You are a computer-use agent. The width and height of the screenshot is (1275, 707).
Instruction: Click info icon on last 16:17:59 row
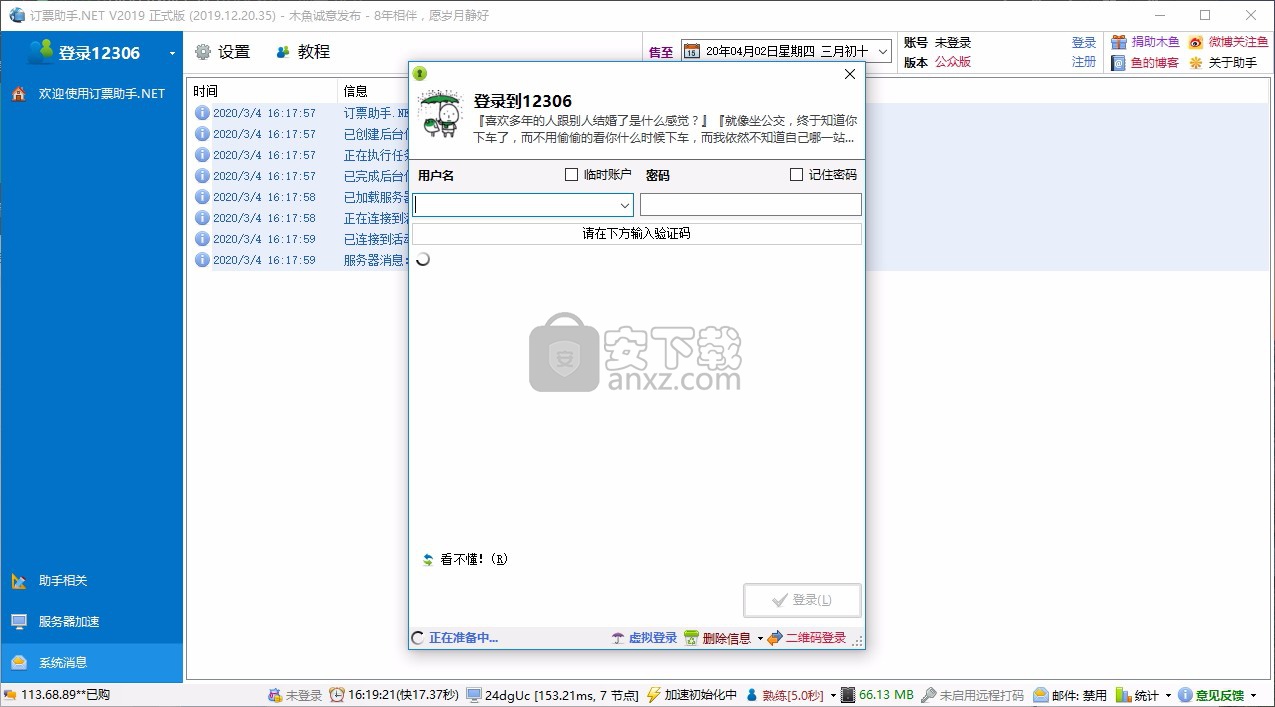pyautogui.click(x=202, y=261)
